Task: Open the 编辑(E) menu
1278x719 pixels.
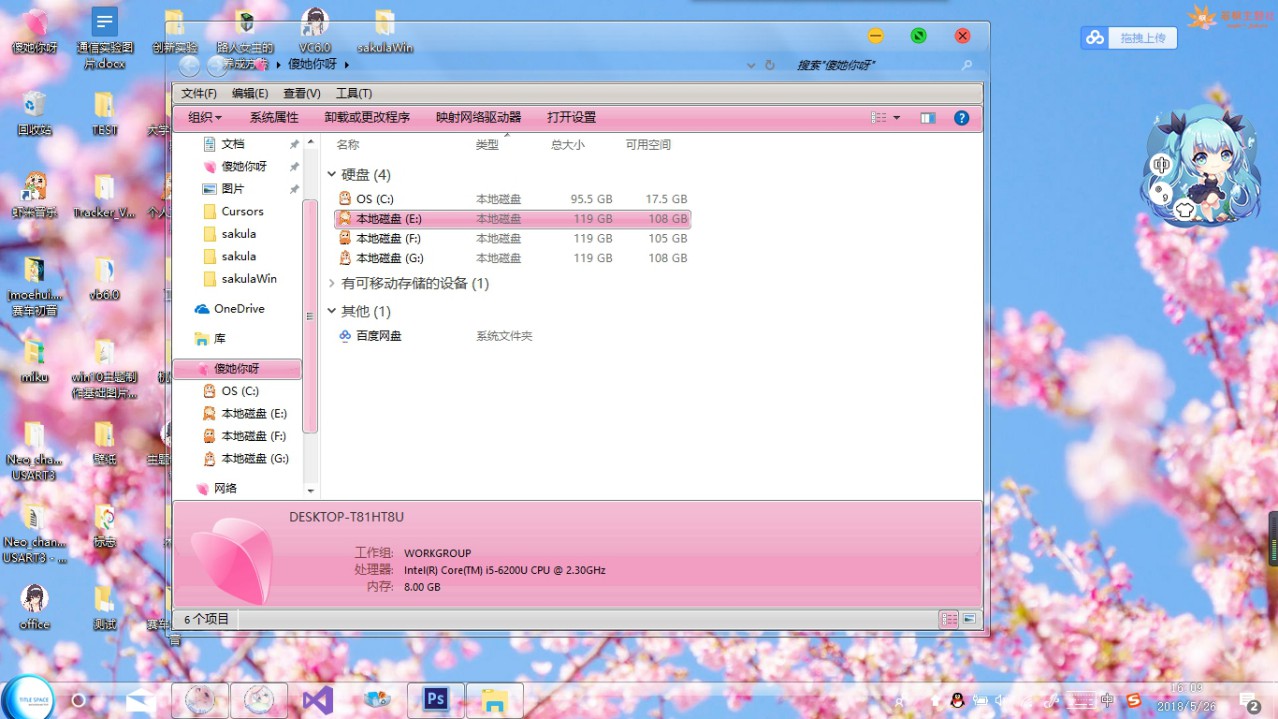Action: 250,93
